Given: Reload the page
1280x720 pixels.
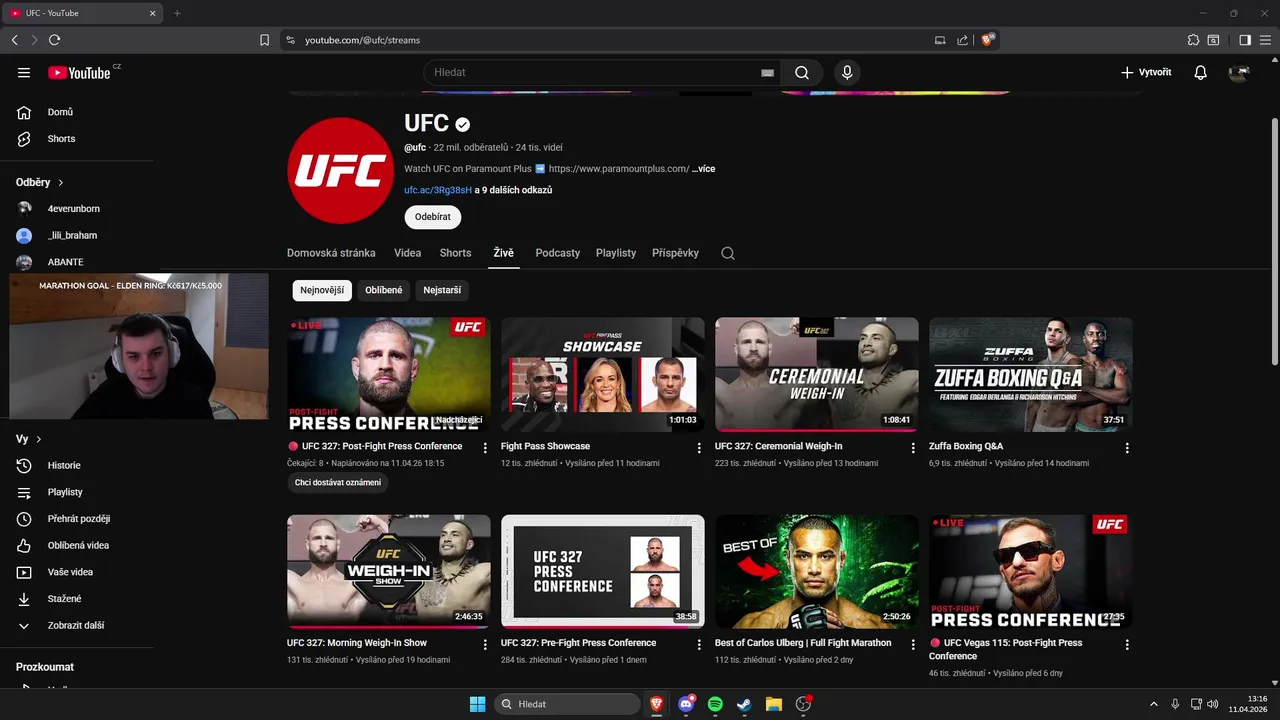Looking at the screenshot, I should tap(54, 40).
